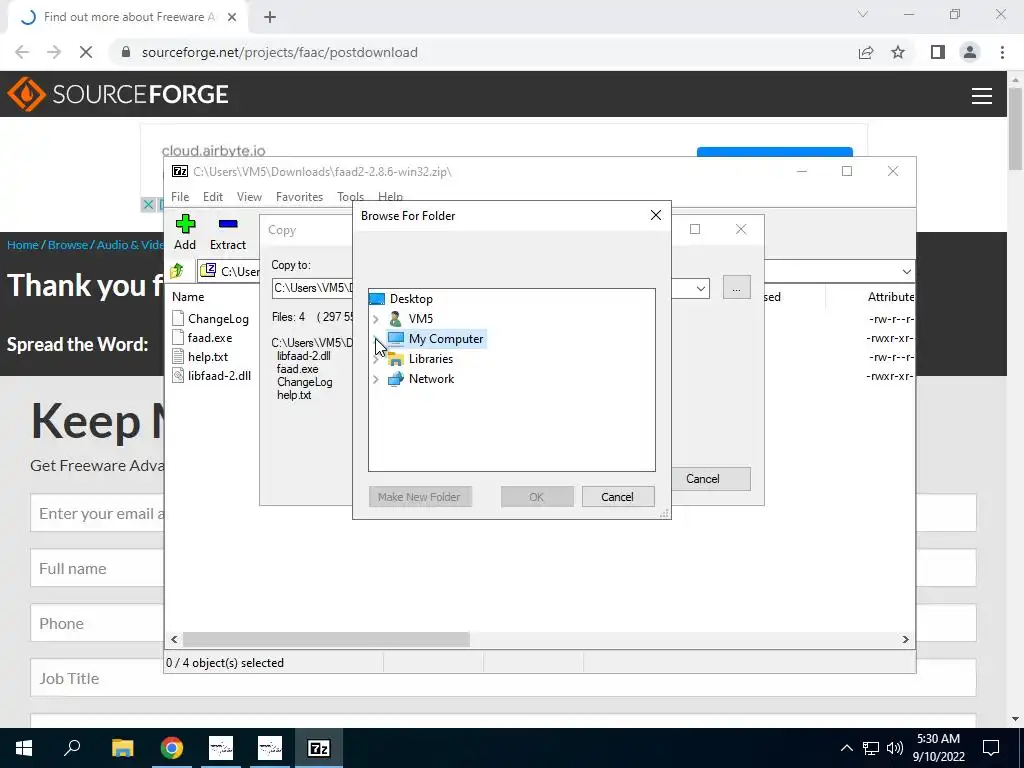Click the Chrome back arrow
Image resolution: width=1024 pixels, height=768 pixels.
click(x=22, y=52)
